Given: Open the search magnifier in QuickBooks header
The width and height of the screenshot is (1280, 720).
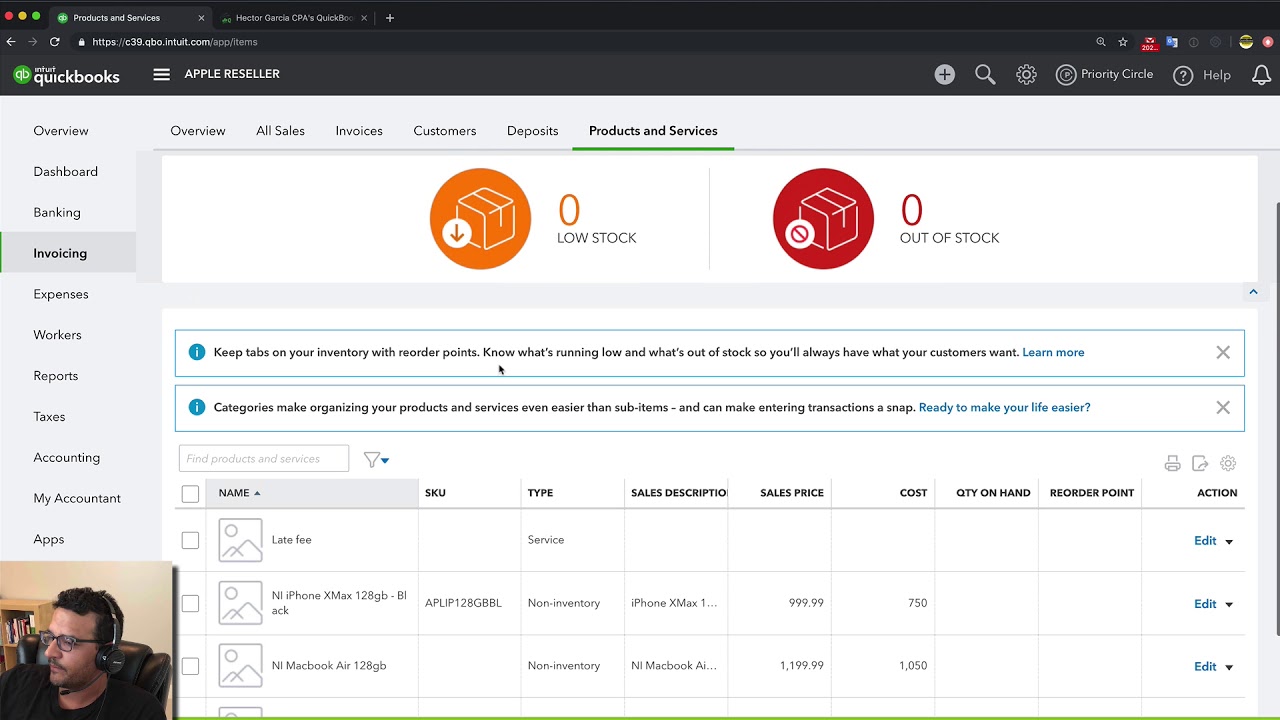Looking at the screenshot, I should tap(985, 75).
